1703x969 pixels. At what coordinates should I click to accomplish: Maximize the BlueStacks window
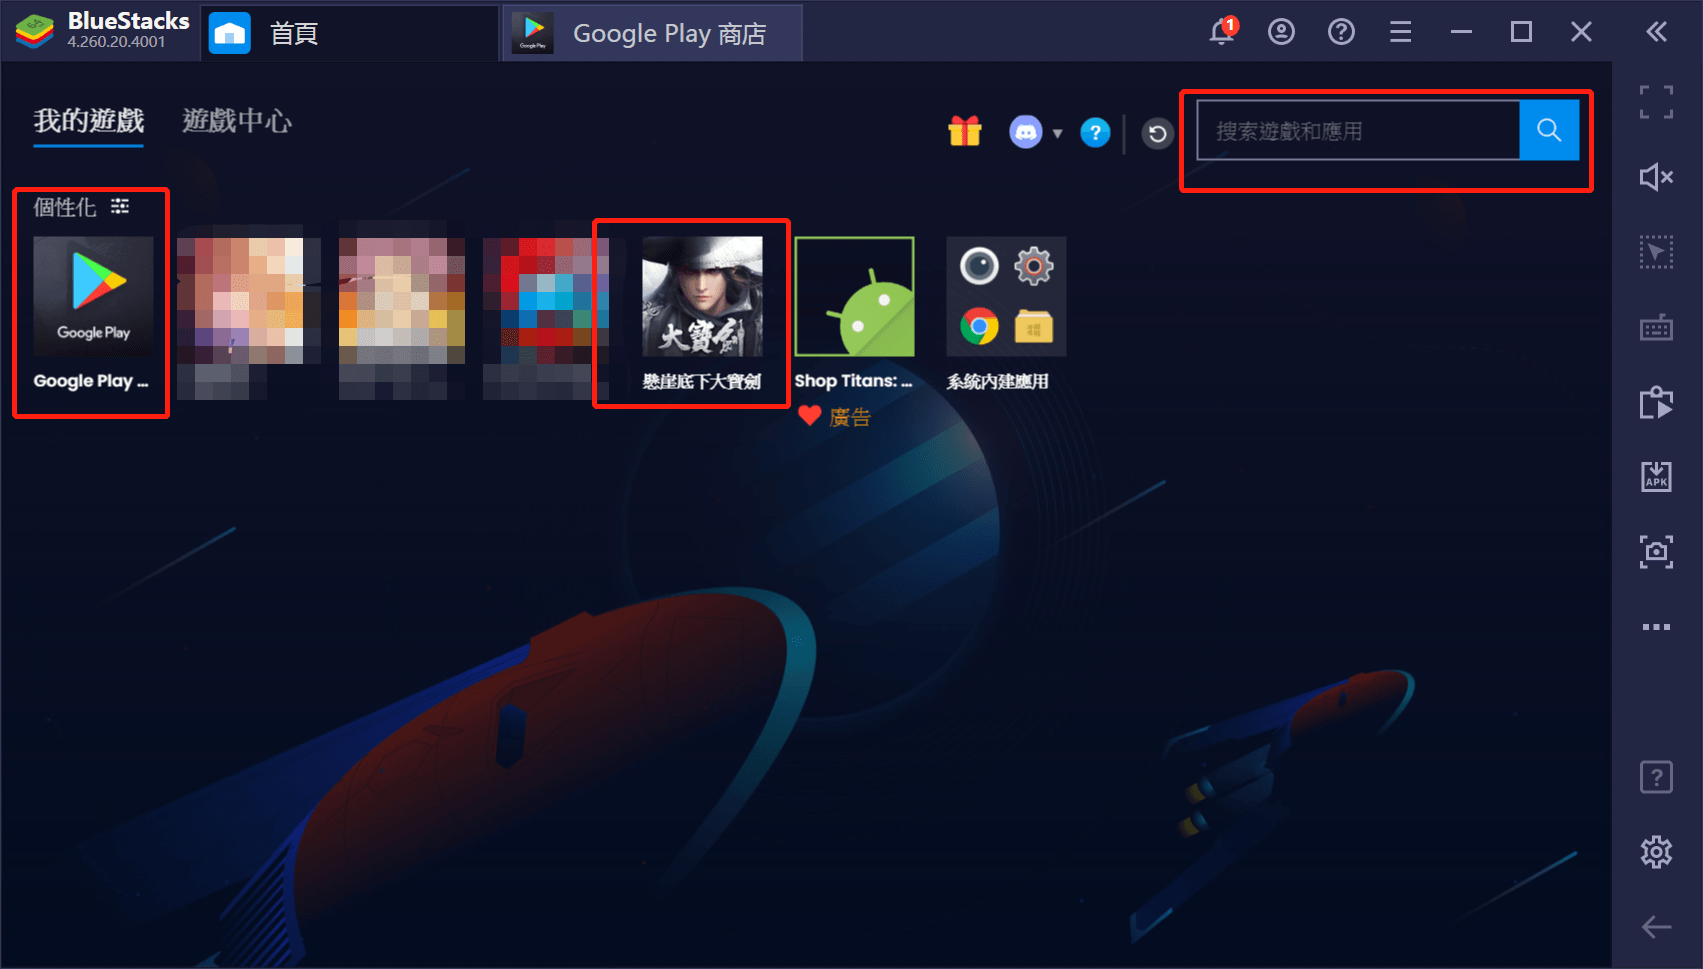click(1521, 32)
